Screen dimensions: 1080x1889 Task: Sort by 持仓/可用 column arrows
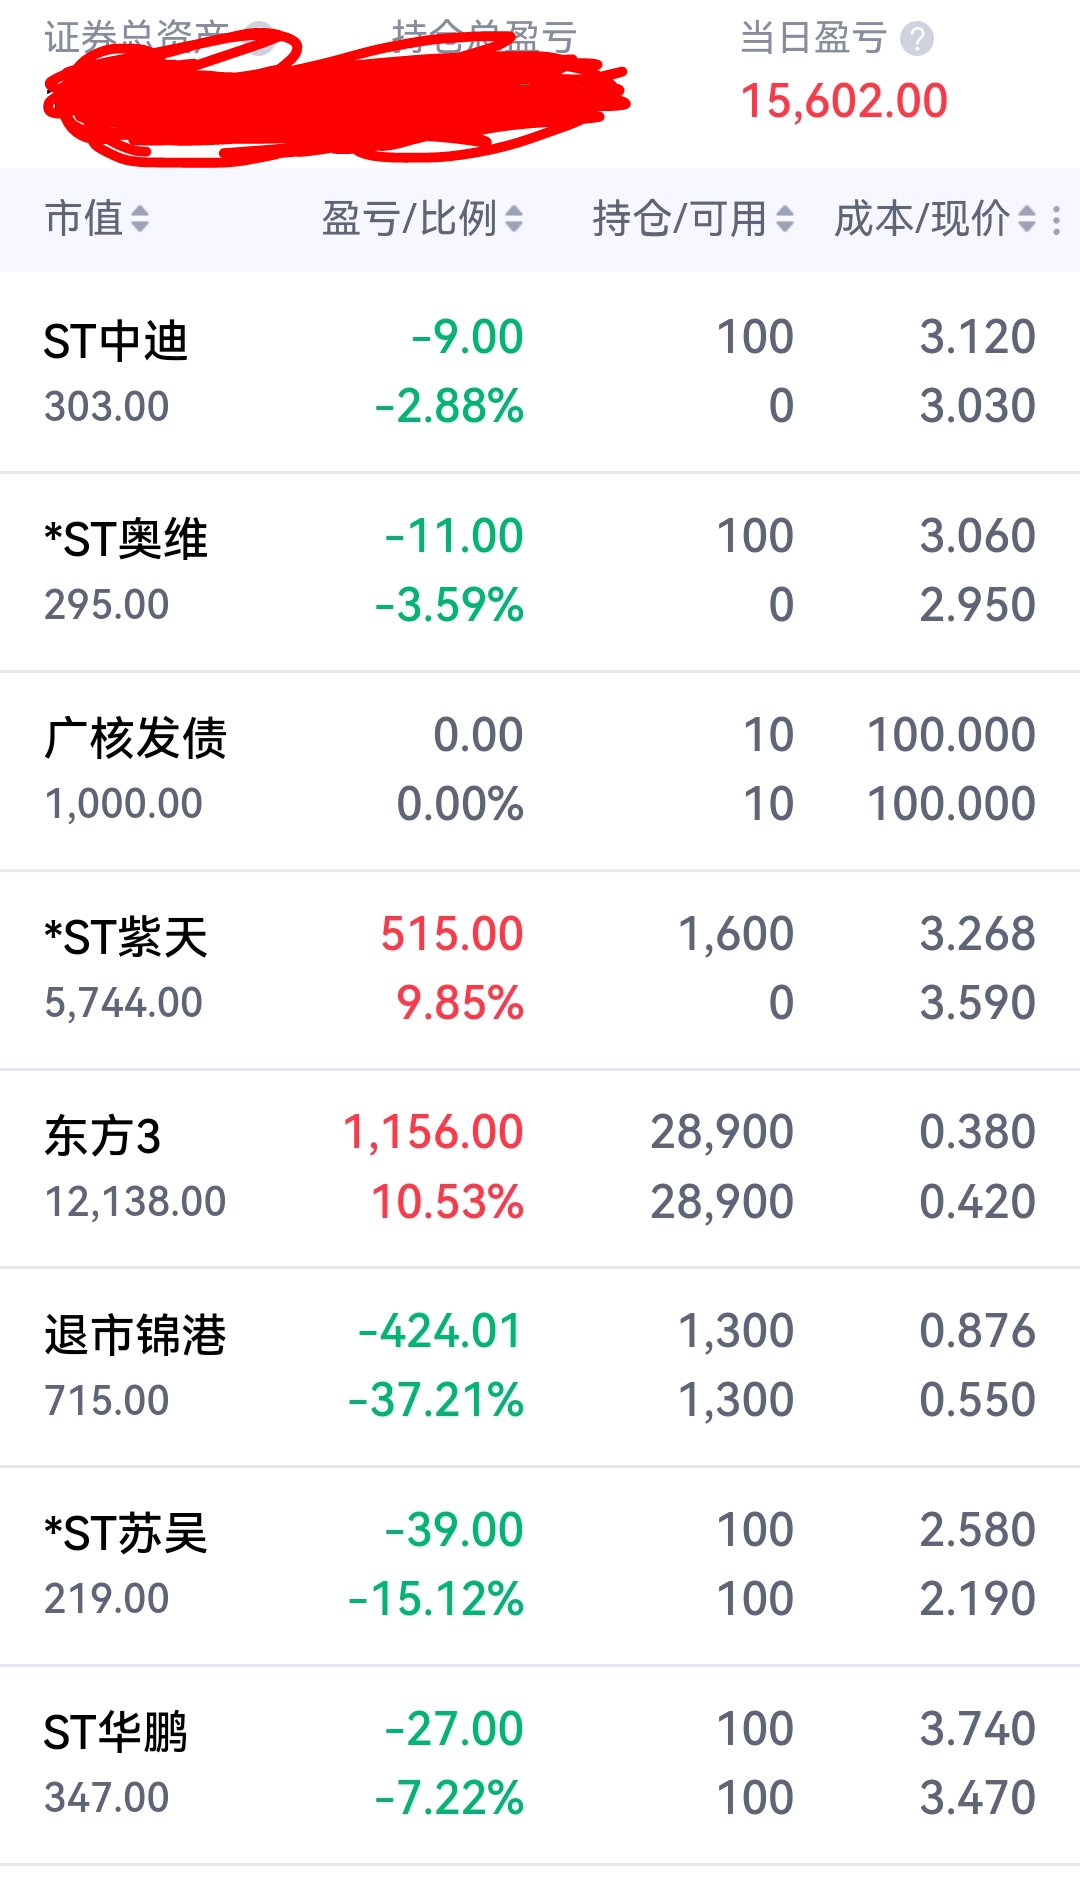785,219
